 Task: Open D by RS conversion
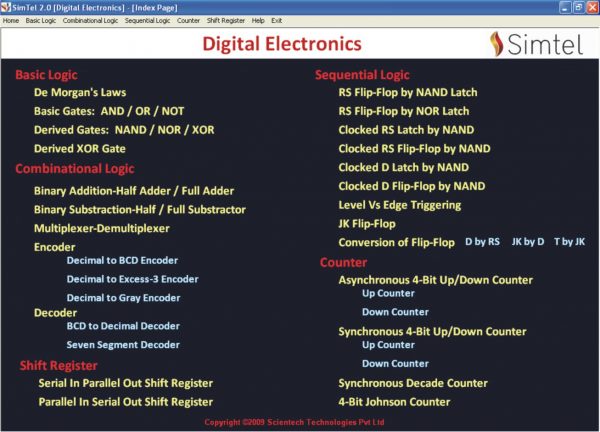coord(482,242)
